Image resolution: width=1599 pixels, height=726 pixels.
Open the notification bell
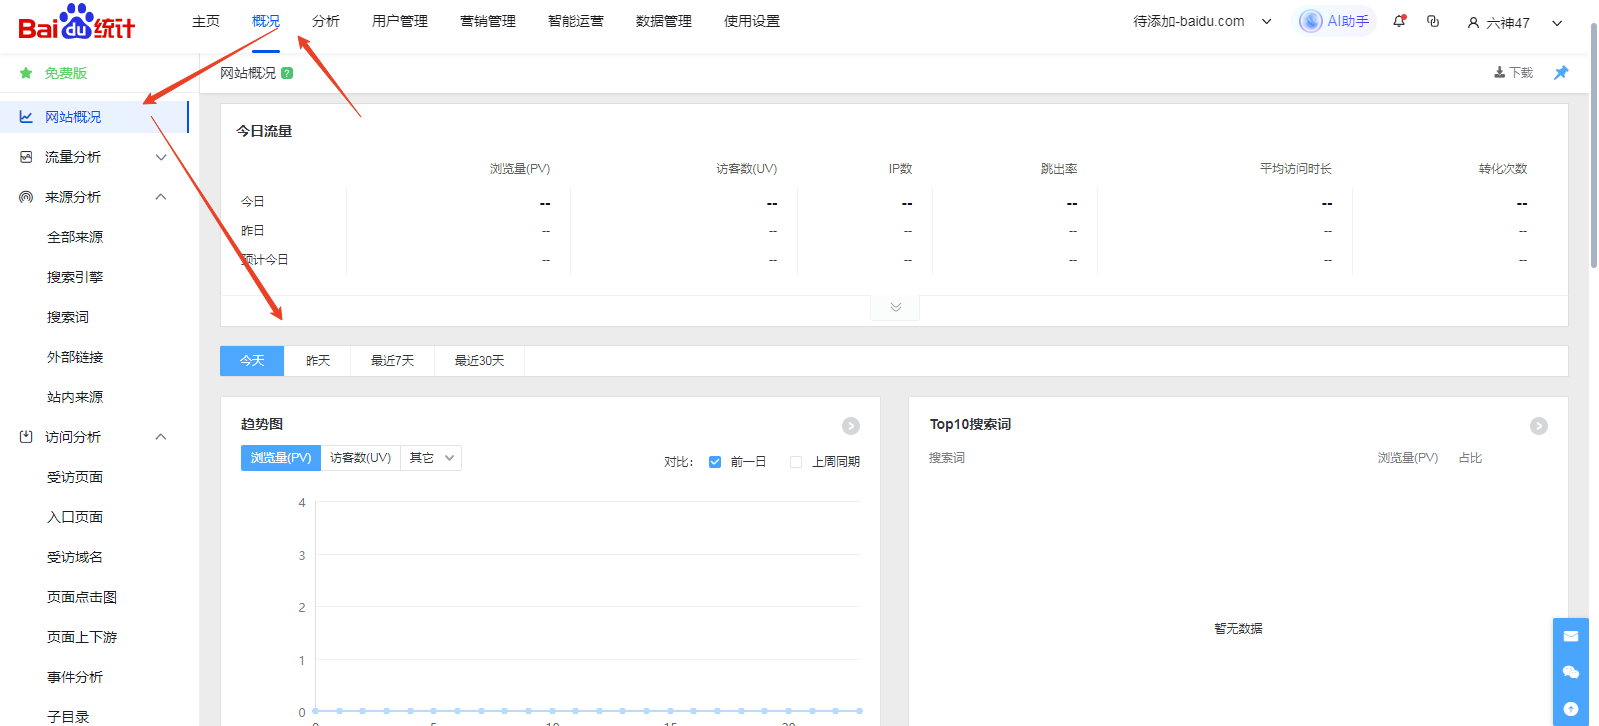point(1399,21)
